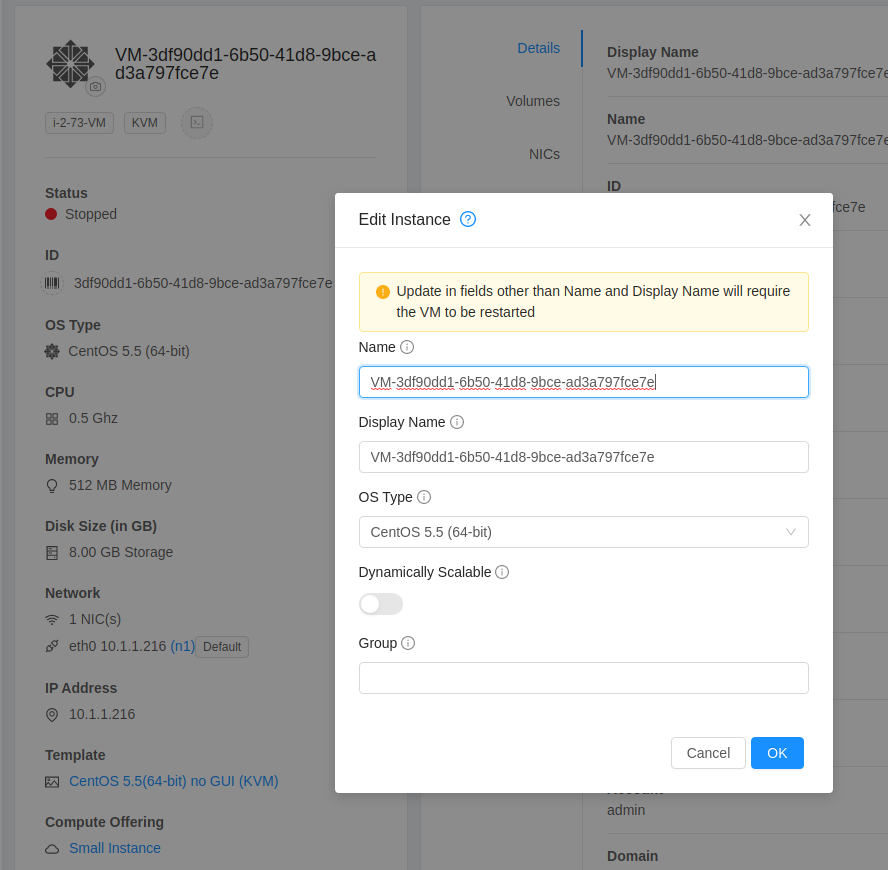Open the Small Instance compute offering link
The image size is (888, 870).
tap(114, 847)
